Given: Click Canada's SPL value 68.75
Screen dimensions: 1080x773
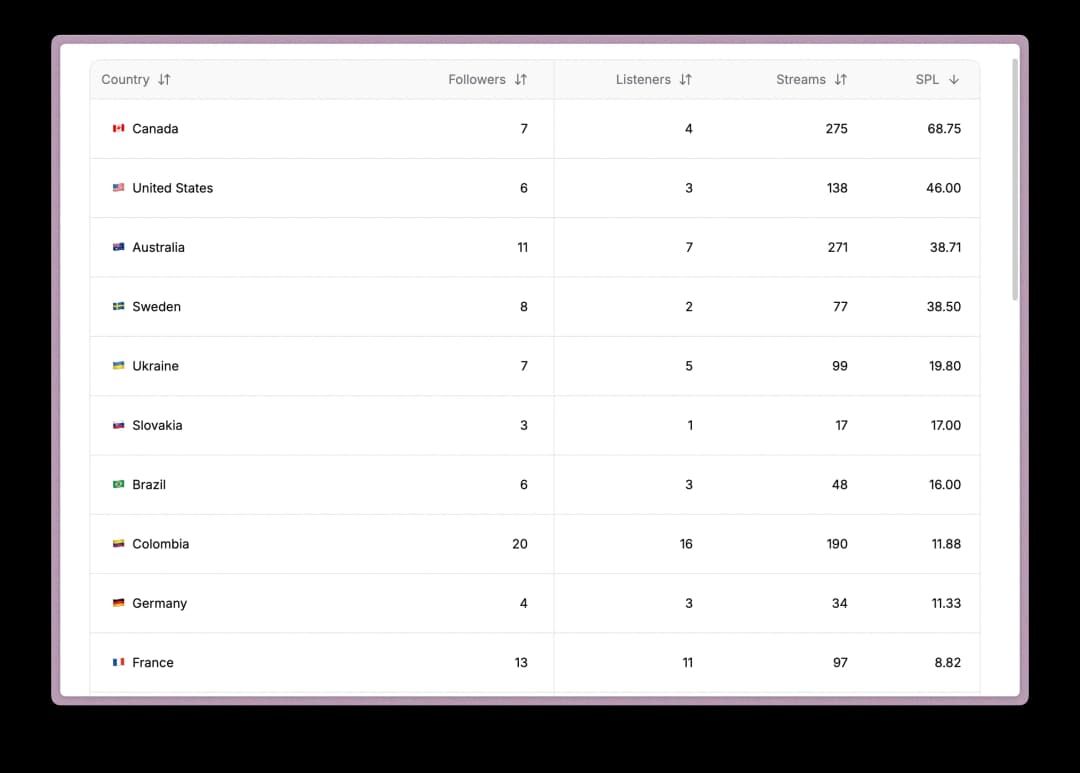Looking at the screenshot, I should click(x=944, y=129).
